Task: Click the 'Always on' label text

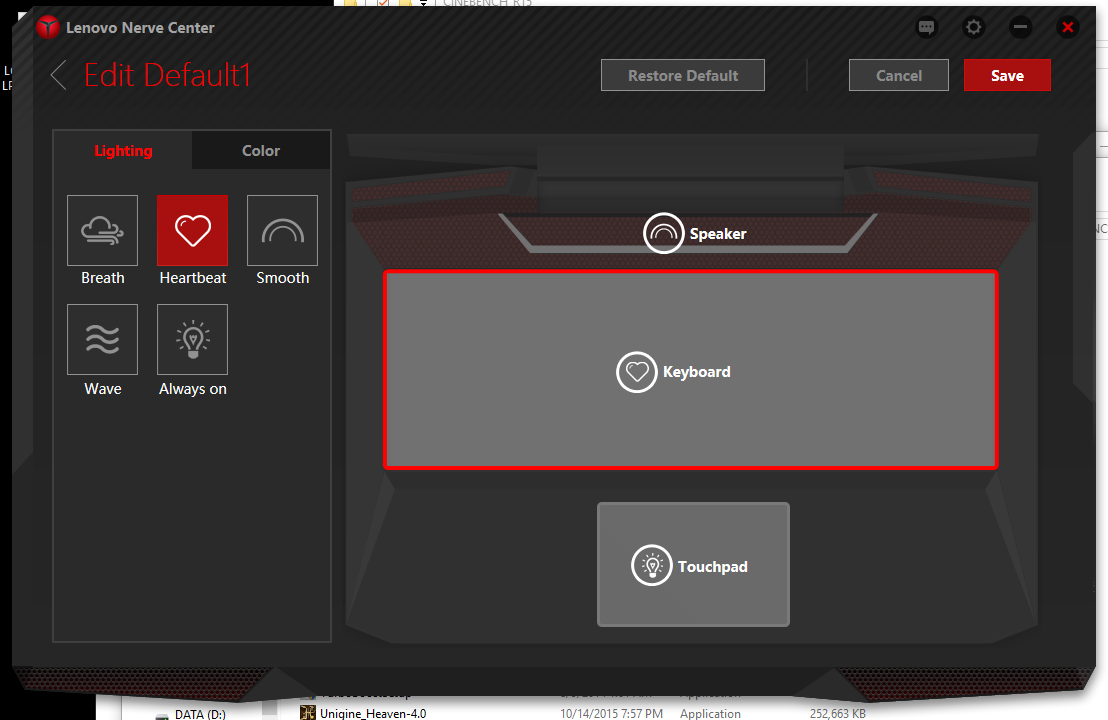Action: pos(193,389)
